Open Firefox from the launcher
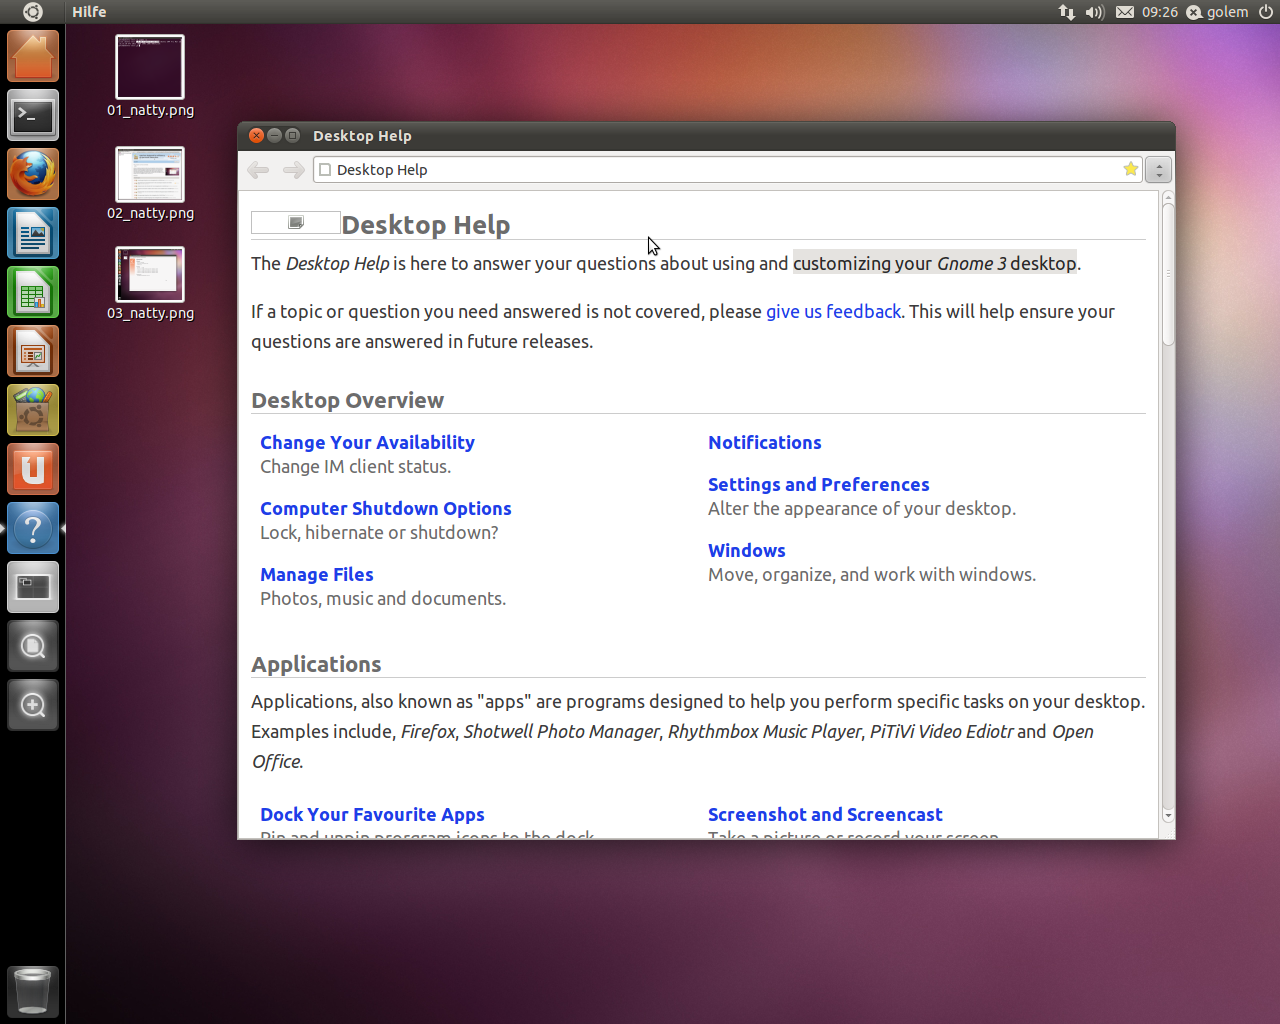Viewport: 1280px width, 1024px height. point(32,173)
